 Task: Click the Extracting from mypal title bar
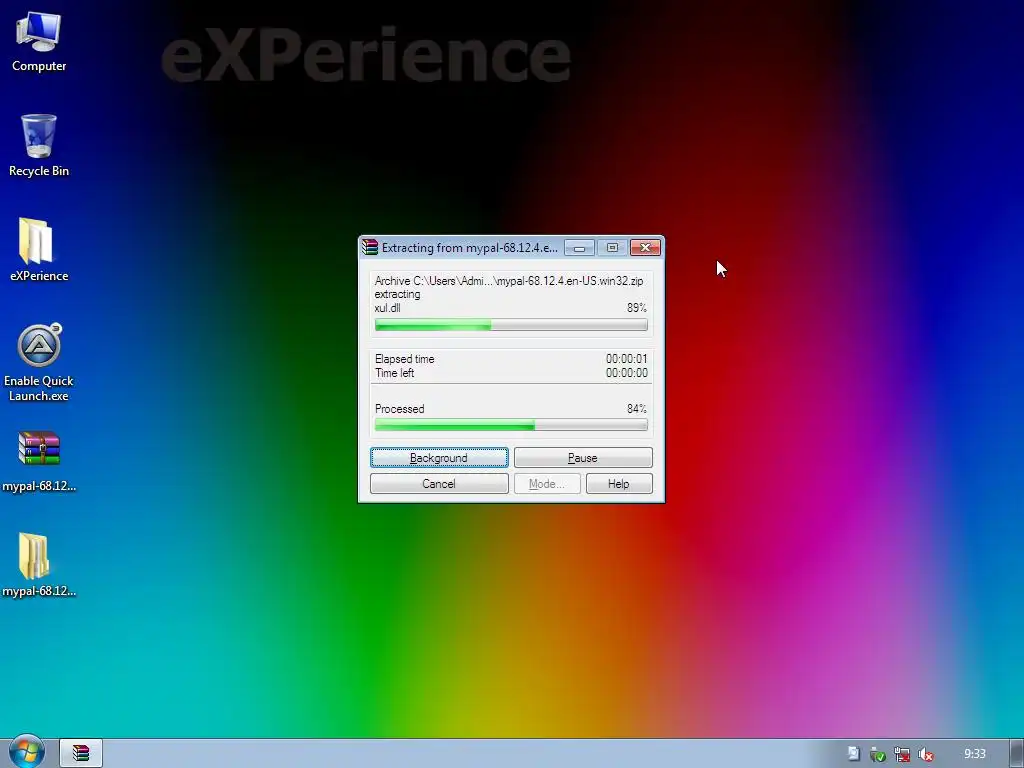(x=470, y=248)
